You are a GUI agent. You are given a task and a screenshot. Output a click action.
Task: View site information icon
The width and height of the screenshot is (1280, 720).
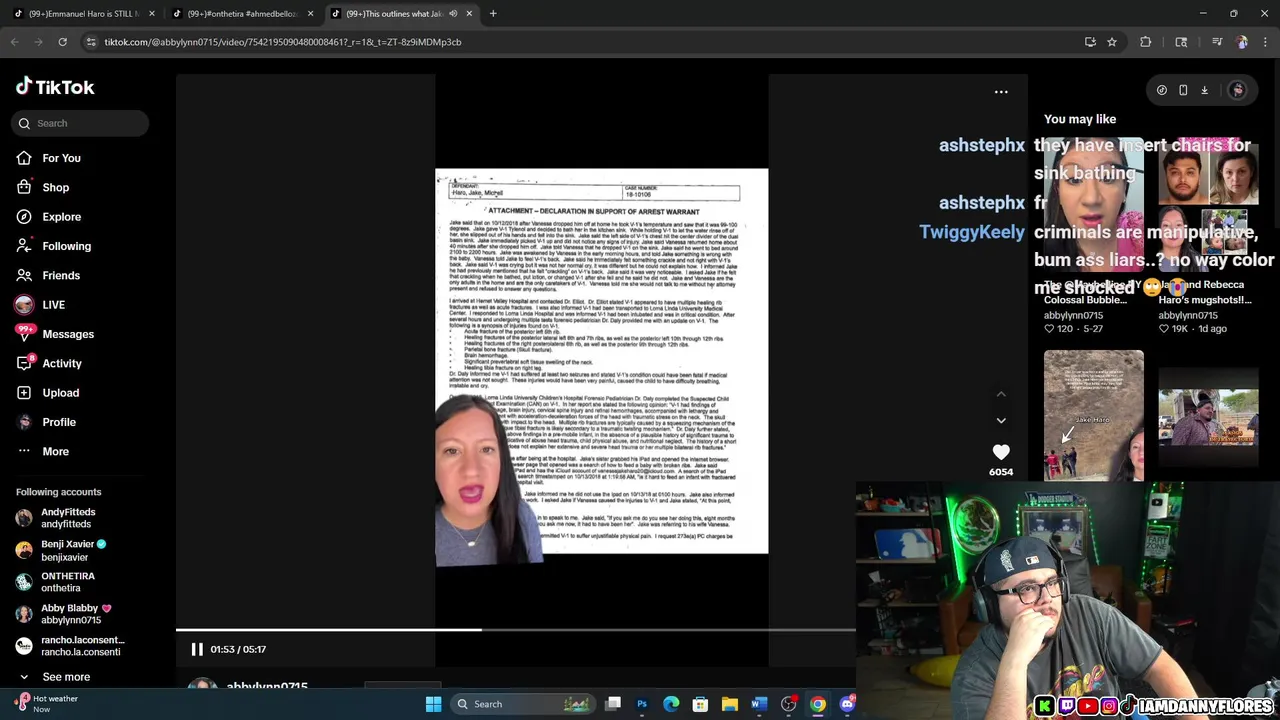pyautogui.click(x=91, y=42)
